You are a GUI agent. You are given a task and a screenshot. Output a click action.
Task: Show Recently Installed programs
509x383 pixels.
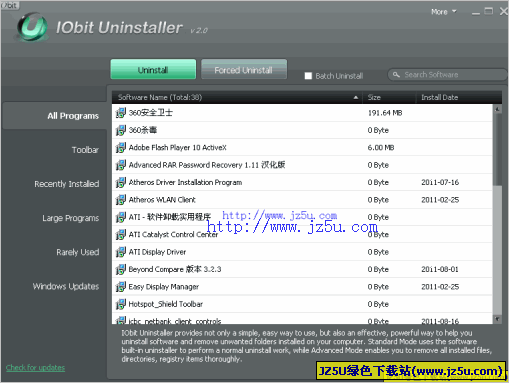pyautogui.click(x=67, y=184)
